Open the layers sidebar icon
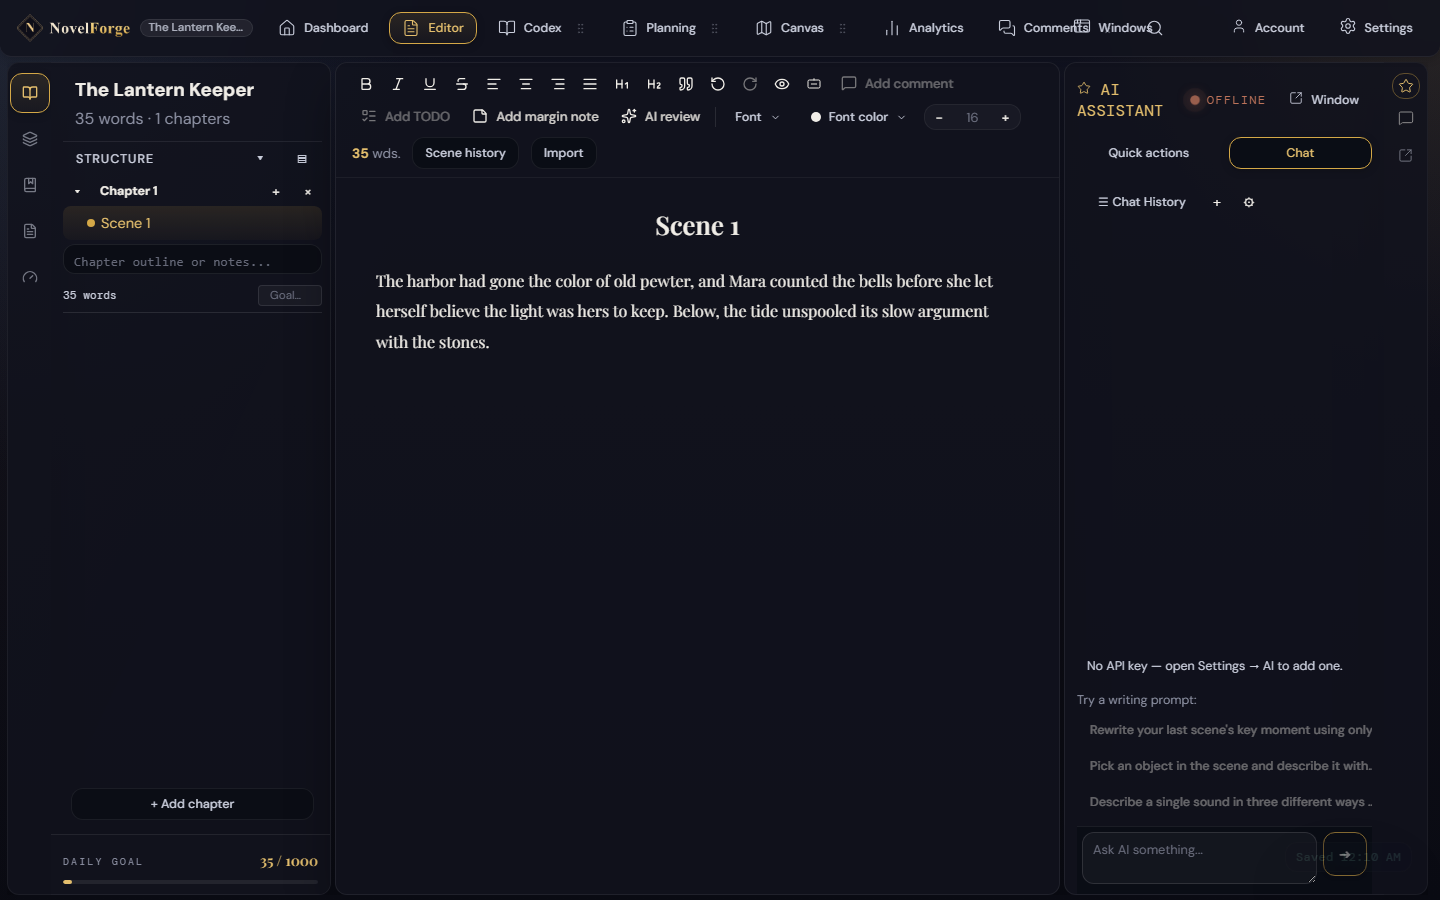This screenshot has width=1440, height=900. pyautogui.click(x=30, y=139)
